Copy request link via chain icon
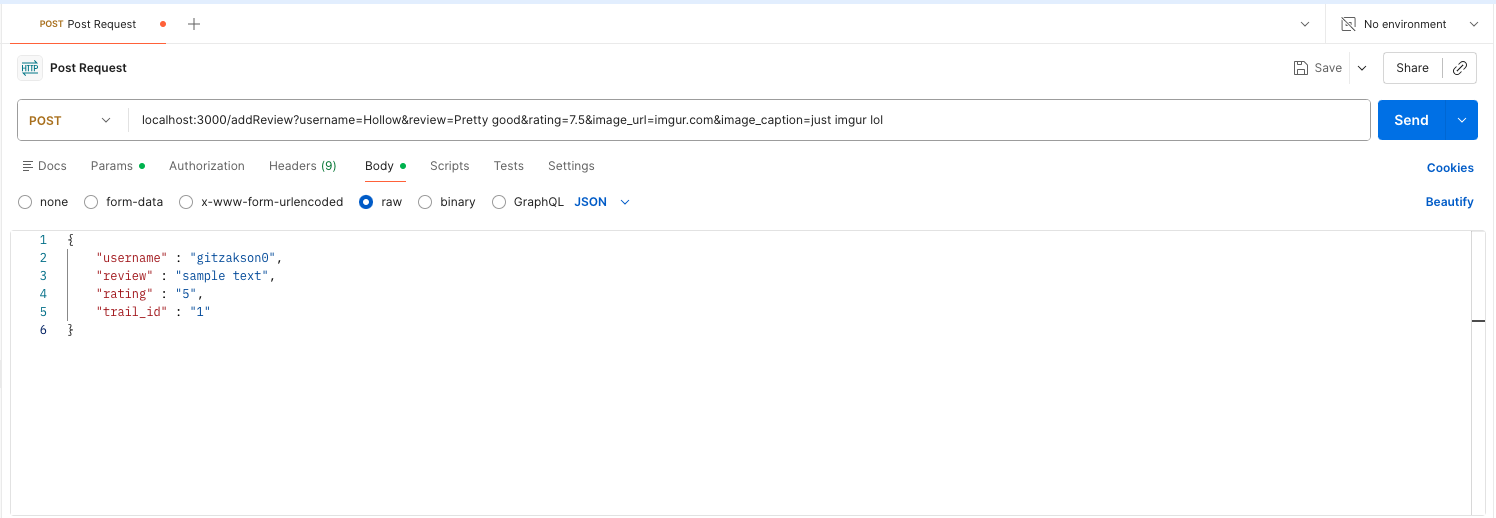This screenshot has height=518, width=1496. click(1460, 68)
